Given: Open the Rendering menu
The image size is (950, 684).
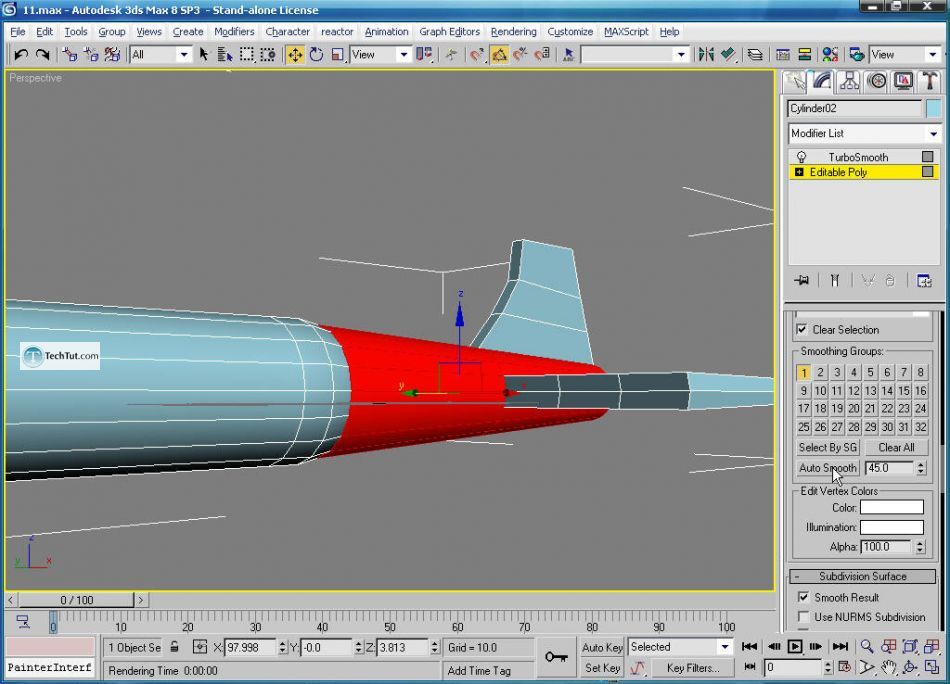Looking at the screenshot, I should pos(514,32).
